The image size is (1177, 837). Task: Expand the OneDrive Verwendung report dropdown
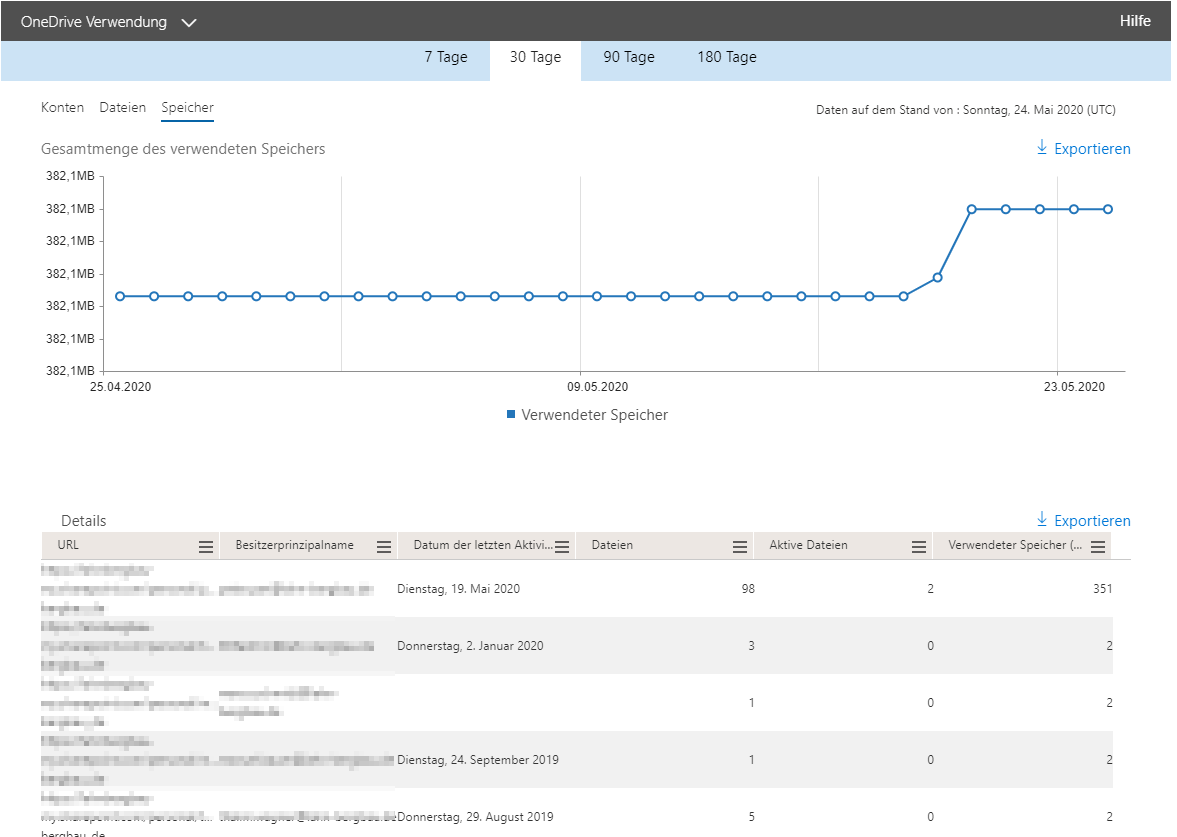[189, 22]
